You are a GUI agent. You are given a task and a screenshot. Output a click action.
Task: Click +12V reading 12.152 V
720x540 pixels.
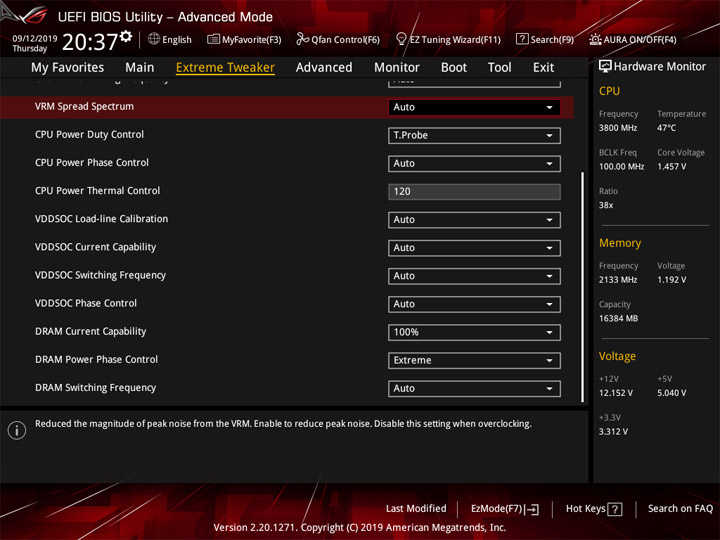(615, 393)
